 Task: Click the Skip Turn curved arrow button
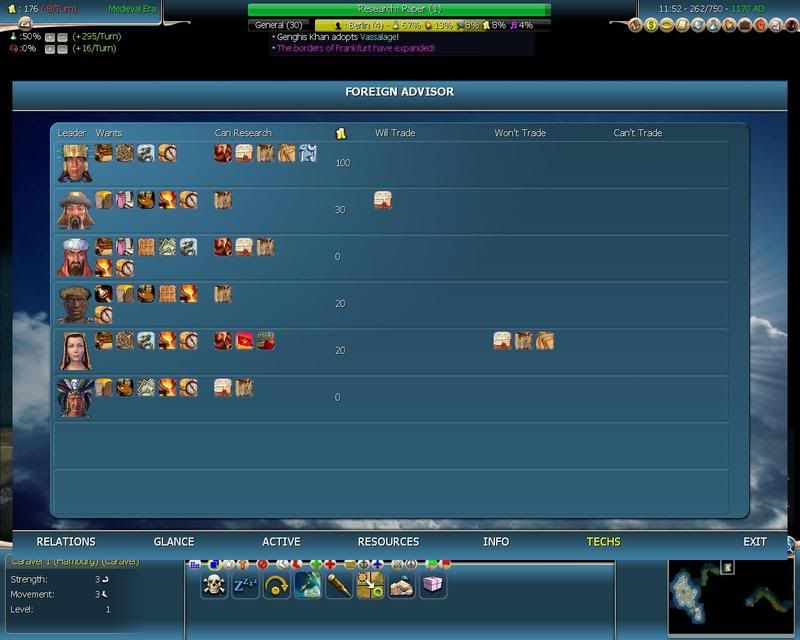click(x=277, y=585)
